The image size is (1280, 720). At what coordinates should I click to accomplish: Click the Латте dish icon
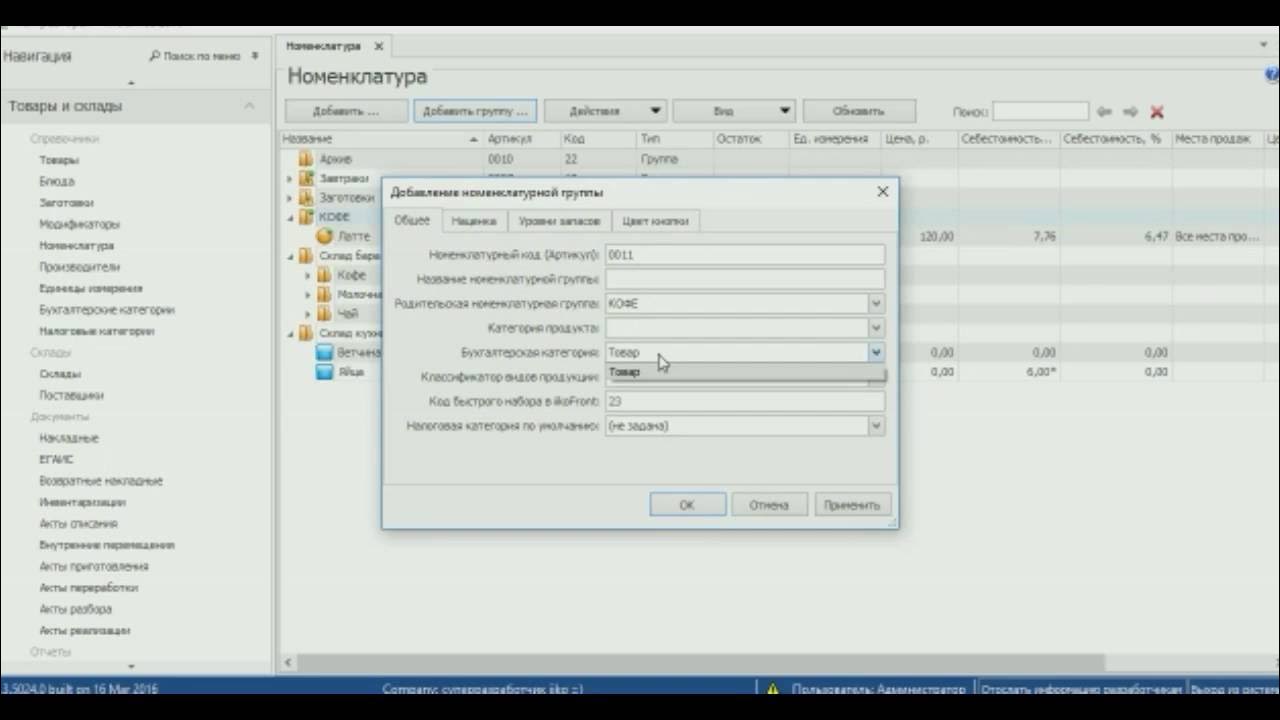click(324, 236)
